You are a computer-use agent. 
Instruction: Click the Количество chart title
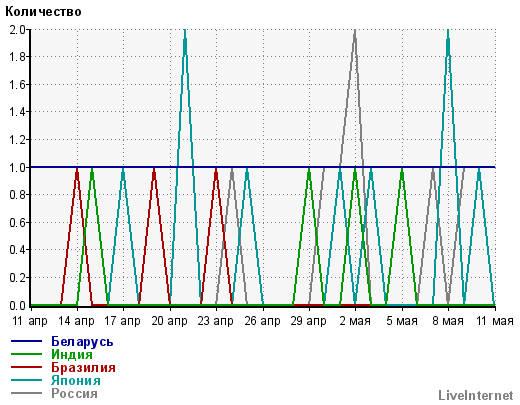click(43, 12)
